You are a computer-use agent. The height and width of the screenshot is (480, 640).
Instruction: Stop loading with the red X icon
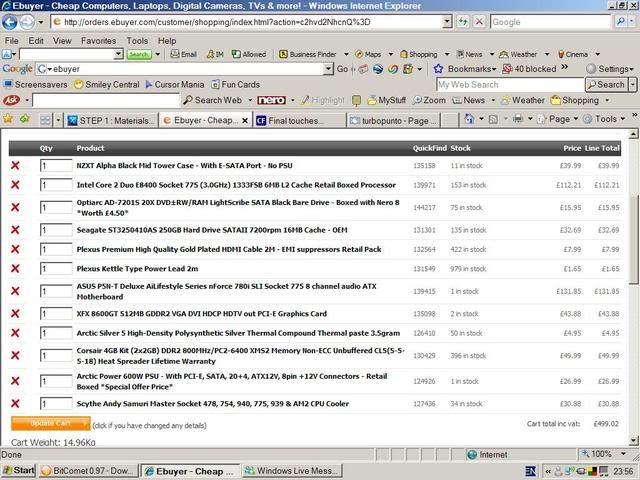(x=480, y=22)
